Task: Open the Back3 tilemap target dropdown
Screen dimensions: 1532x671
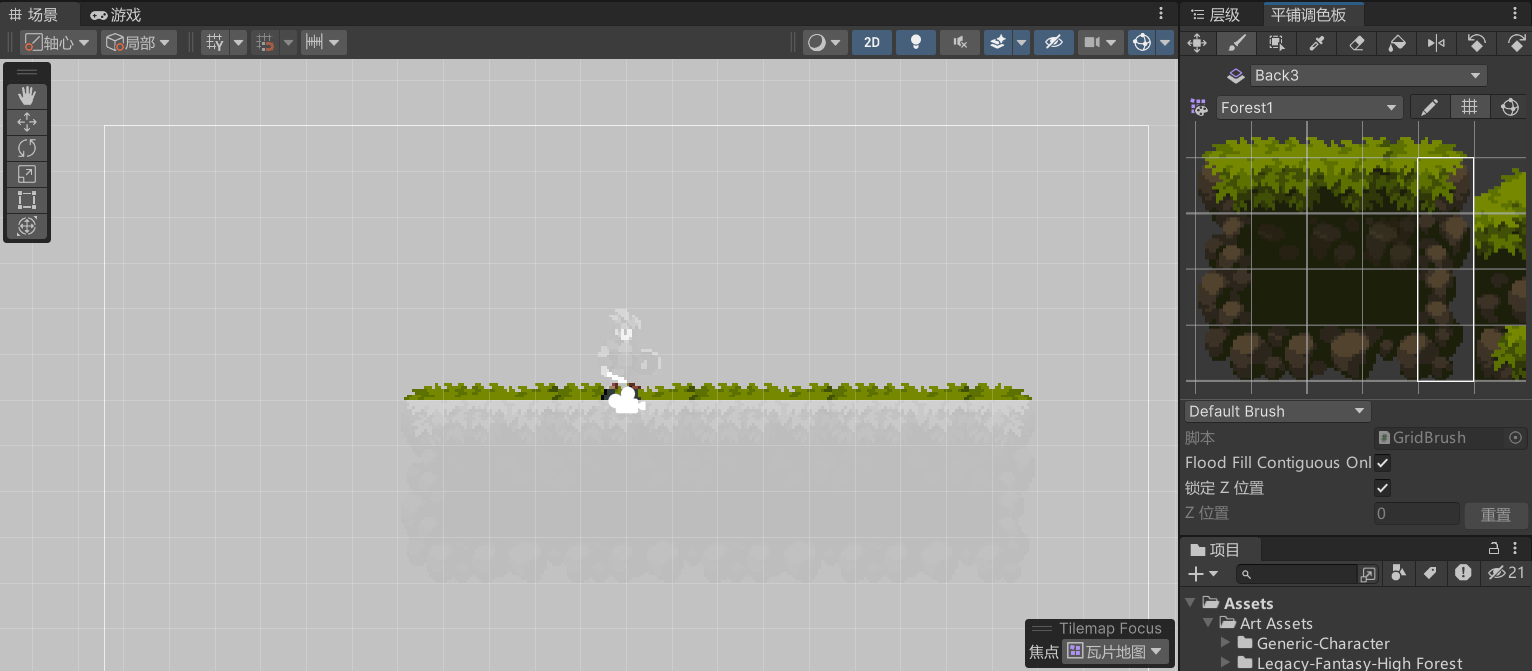Action: pos(1366,75)
